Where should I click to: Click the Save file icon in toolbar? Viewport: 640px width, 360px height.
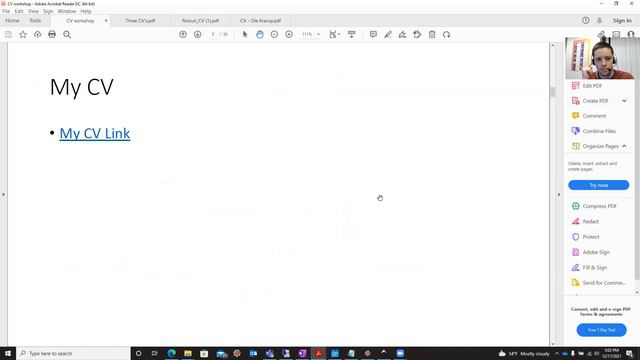[8, 35]
